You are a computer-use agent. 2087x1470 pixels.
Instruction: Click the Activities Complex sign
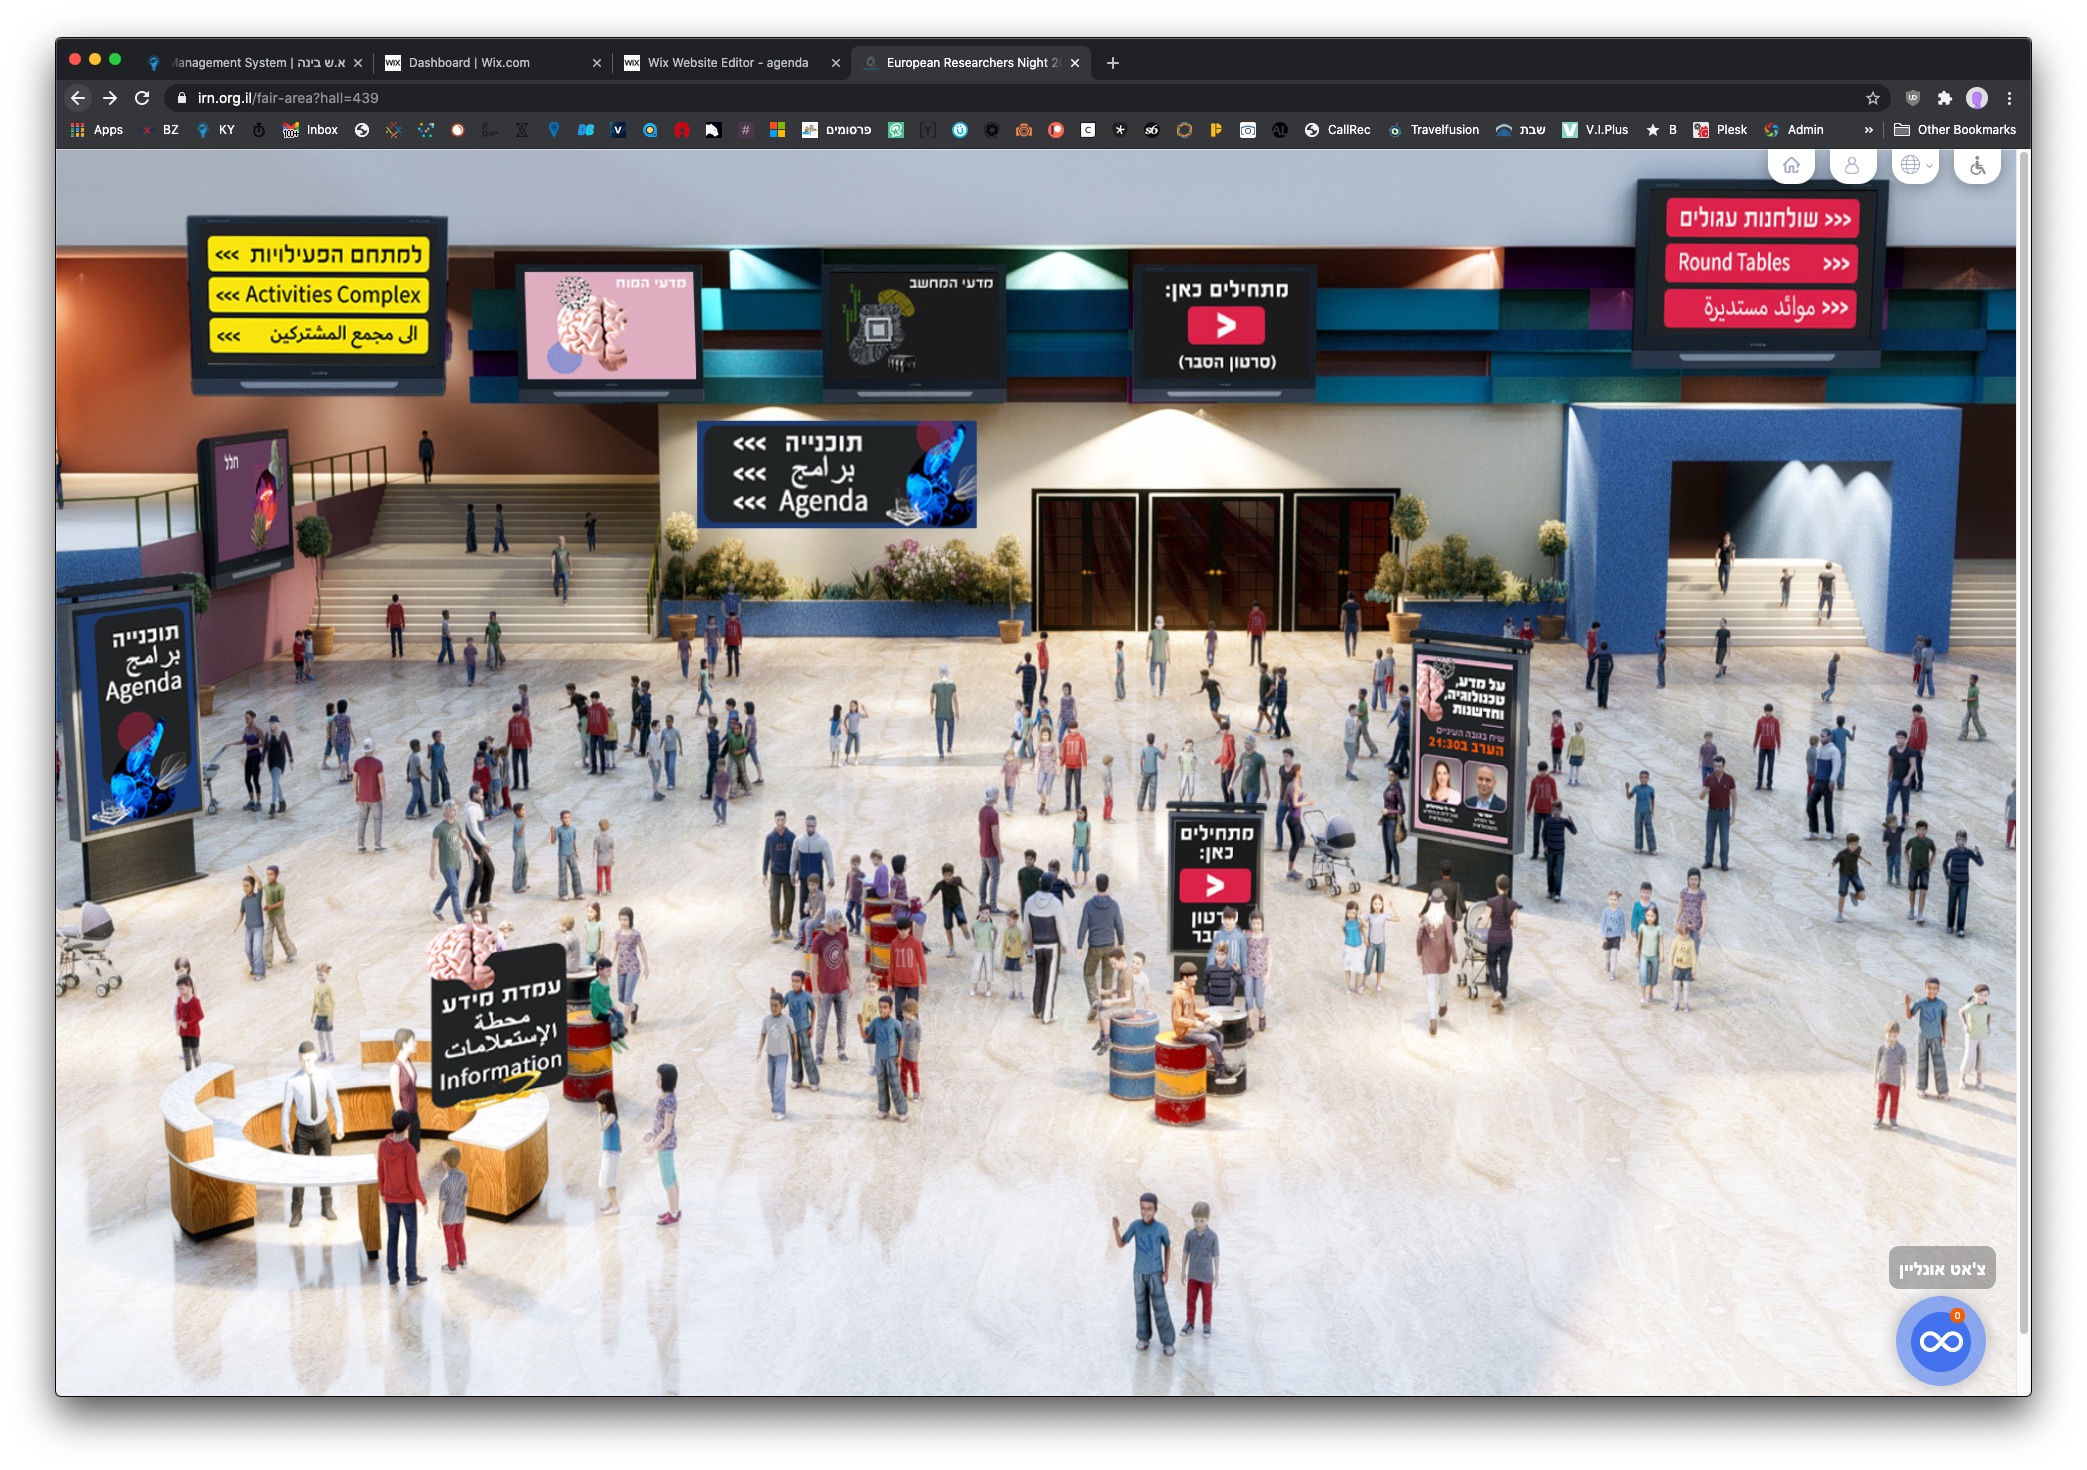tap(318, 295)
